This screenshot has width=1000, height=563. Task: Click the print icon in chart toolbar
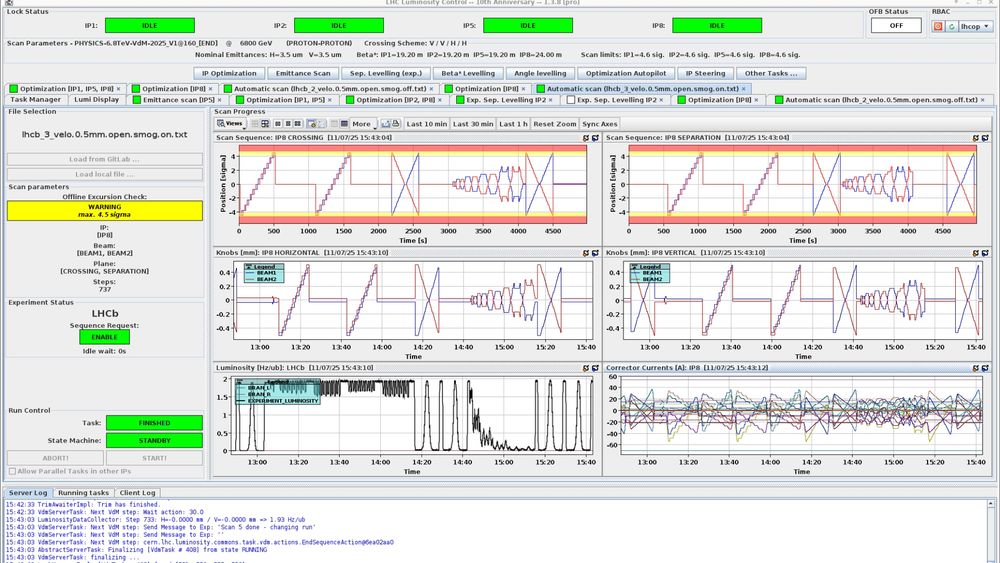point(395,124)
